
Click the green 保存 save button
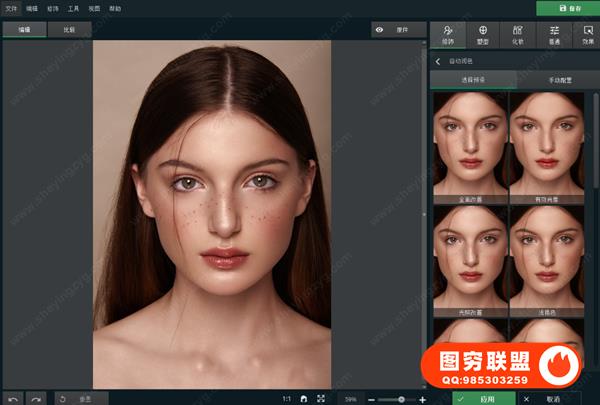pos(565,8)
